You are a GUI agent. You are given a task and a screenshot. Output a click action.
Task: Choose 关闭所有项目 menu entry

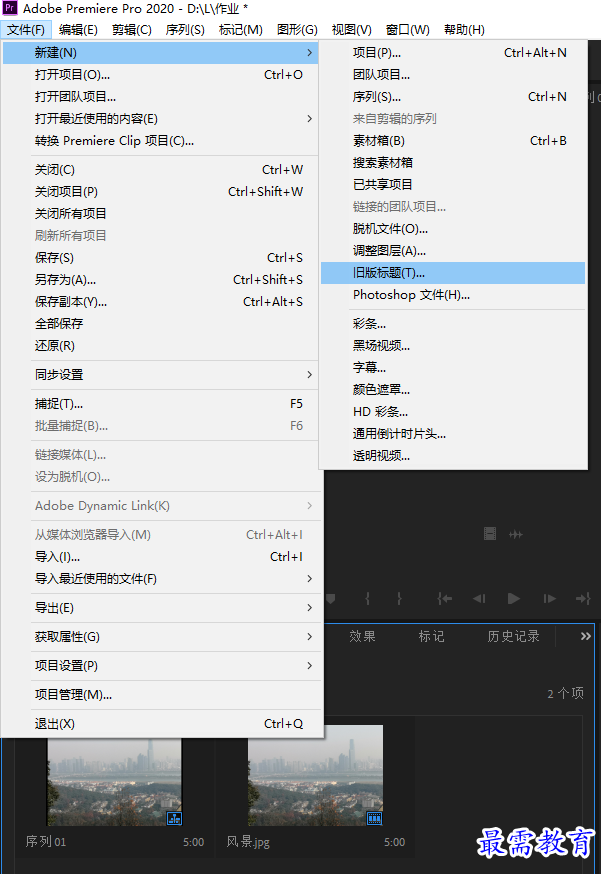(161, 213)
